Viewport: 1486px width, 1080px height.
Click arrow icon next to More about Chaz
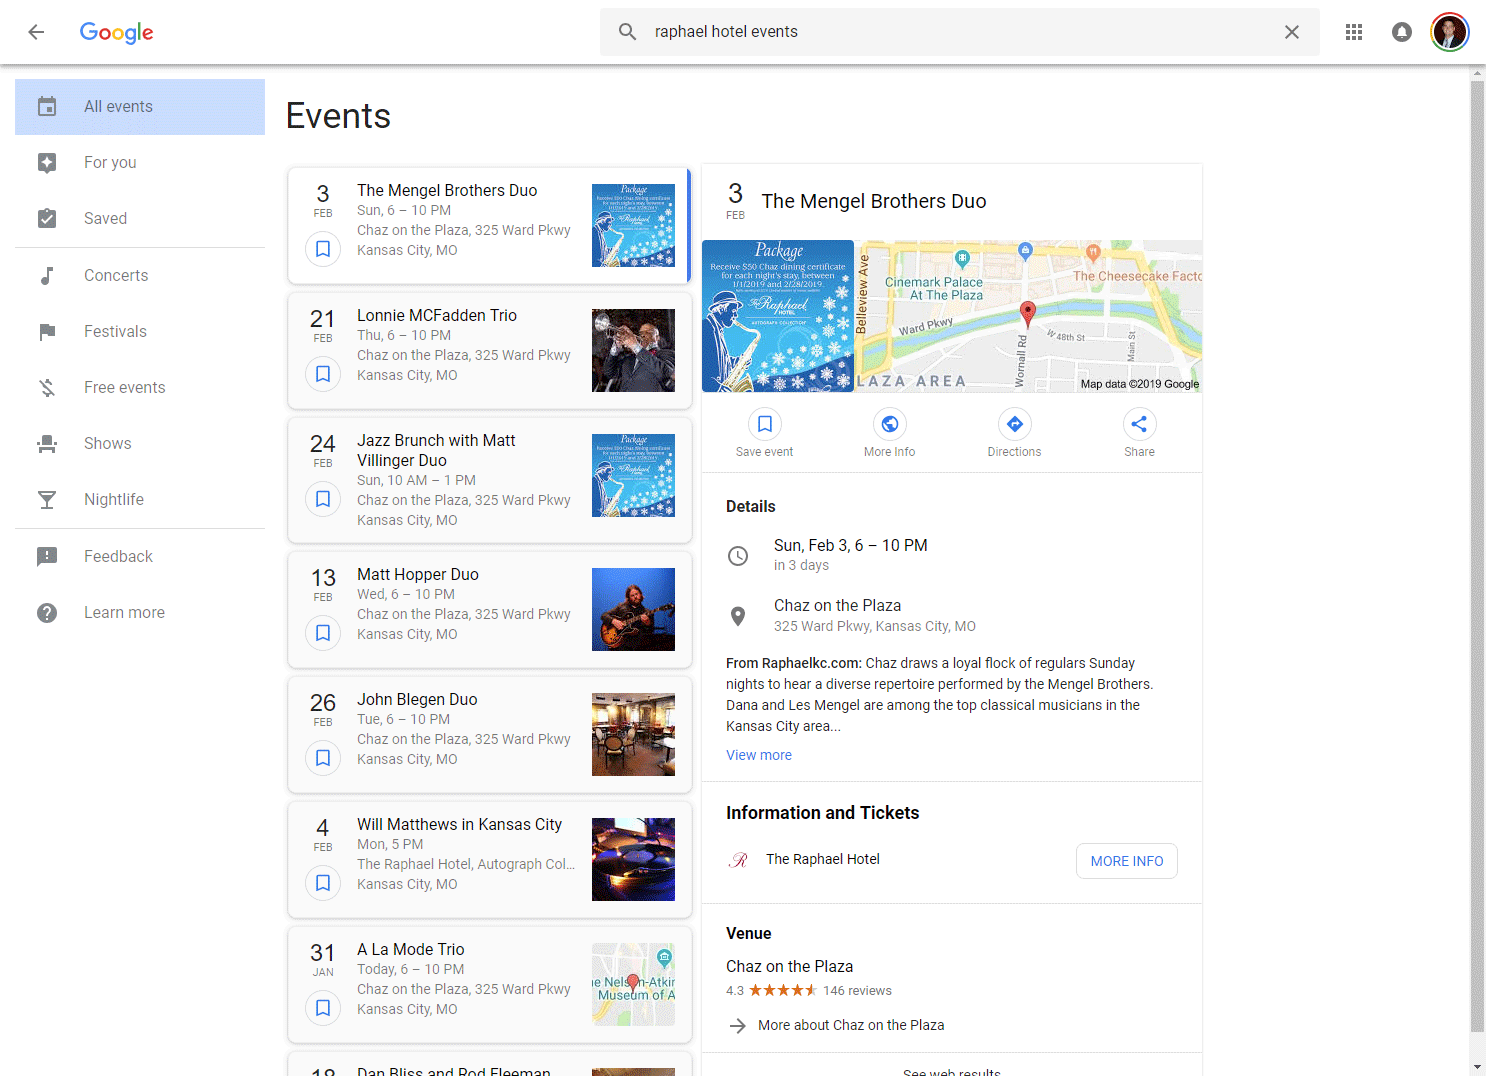pyautogui.click(x=738, y=1025)
